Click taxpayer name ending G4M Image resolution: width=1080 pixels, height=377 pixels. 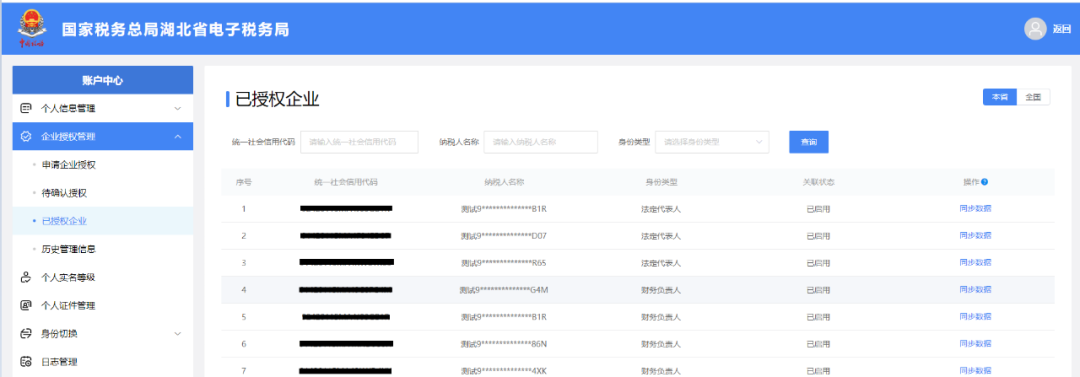pyautogui.click(x=503, y=289)
